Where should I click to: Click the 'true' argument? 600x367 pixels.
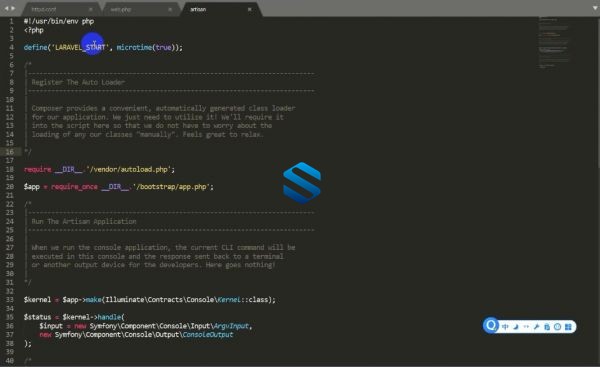click(163, 47)
